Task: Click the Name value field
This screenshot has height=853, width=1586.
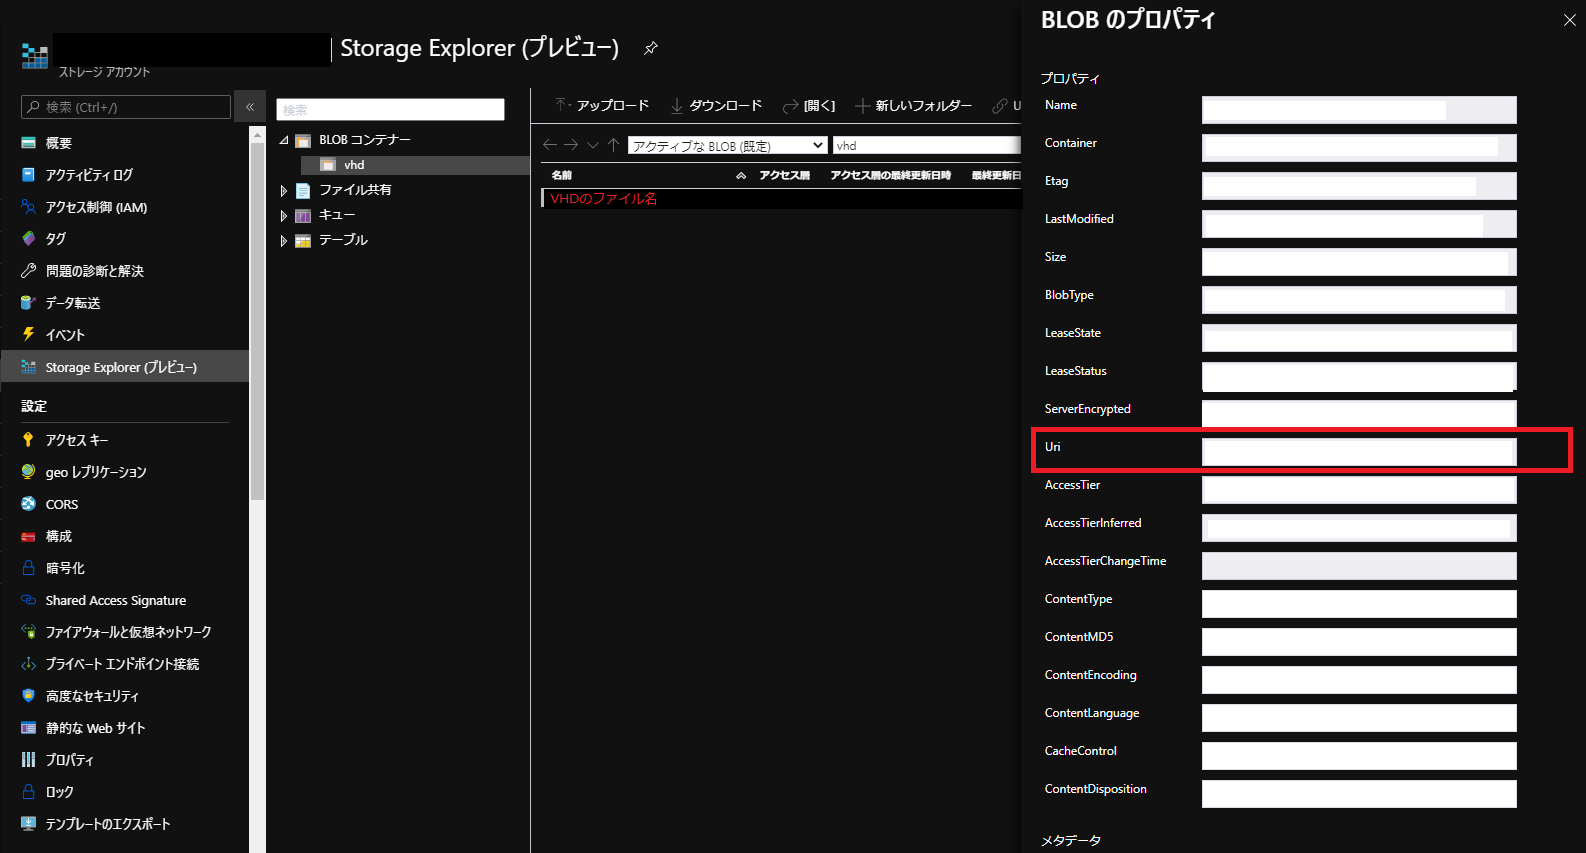Action: point(1359,110)
